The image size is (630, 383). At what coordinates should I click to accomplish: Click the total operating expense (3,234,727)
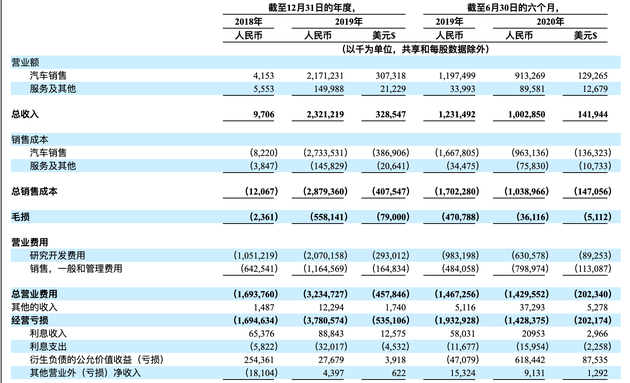(x=325, y=294)
